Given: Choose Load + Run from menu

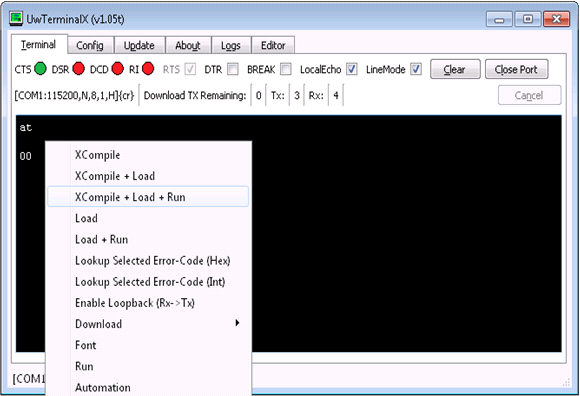Looking at the screenshot, I should coord(148,239).
